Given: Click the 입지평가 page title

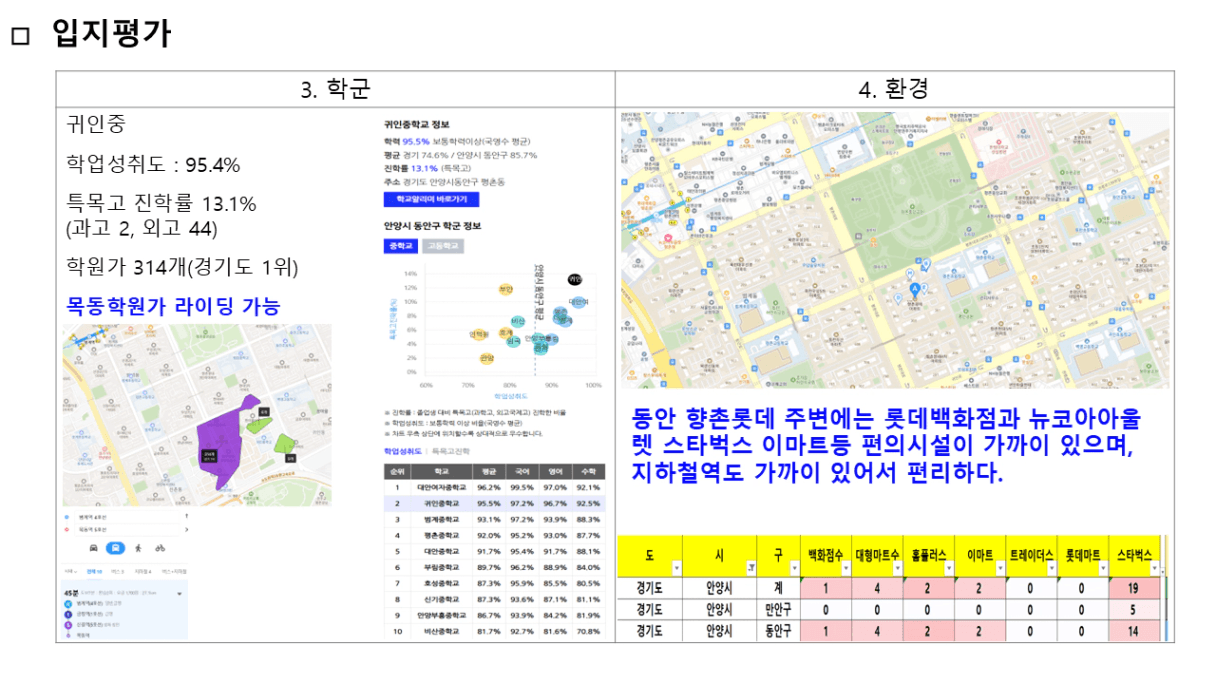Looking at the screenshot, I should [x=111, y=34].
